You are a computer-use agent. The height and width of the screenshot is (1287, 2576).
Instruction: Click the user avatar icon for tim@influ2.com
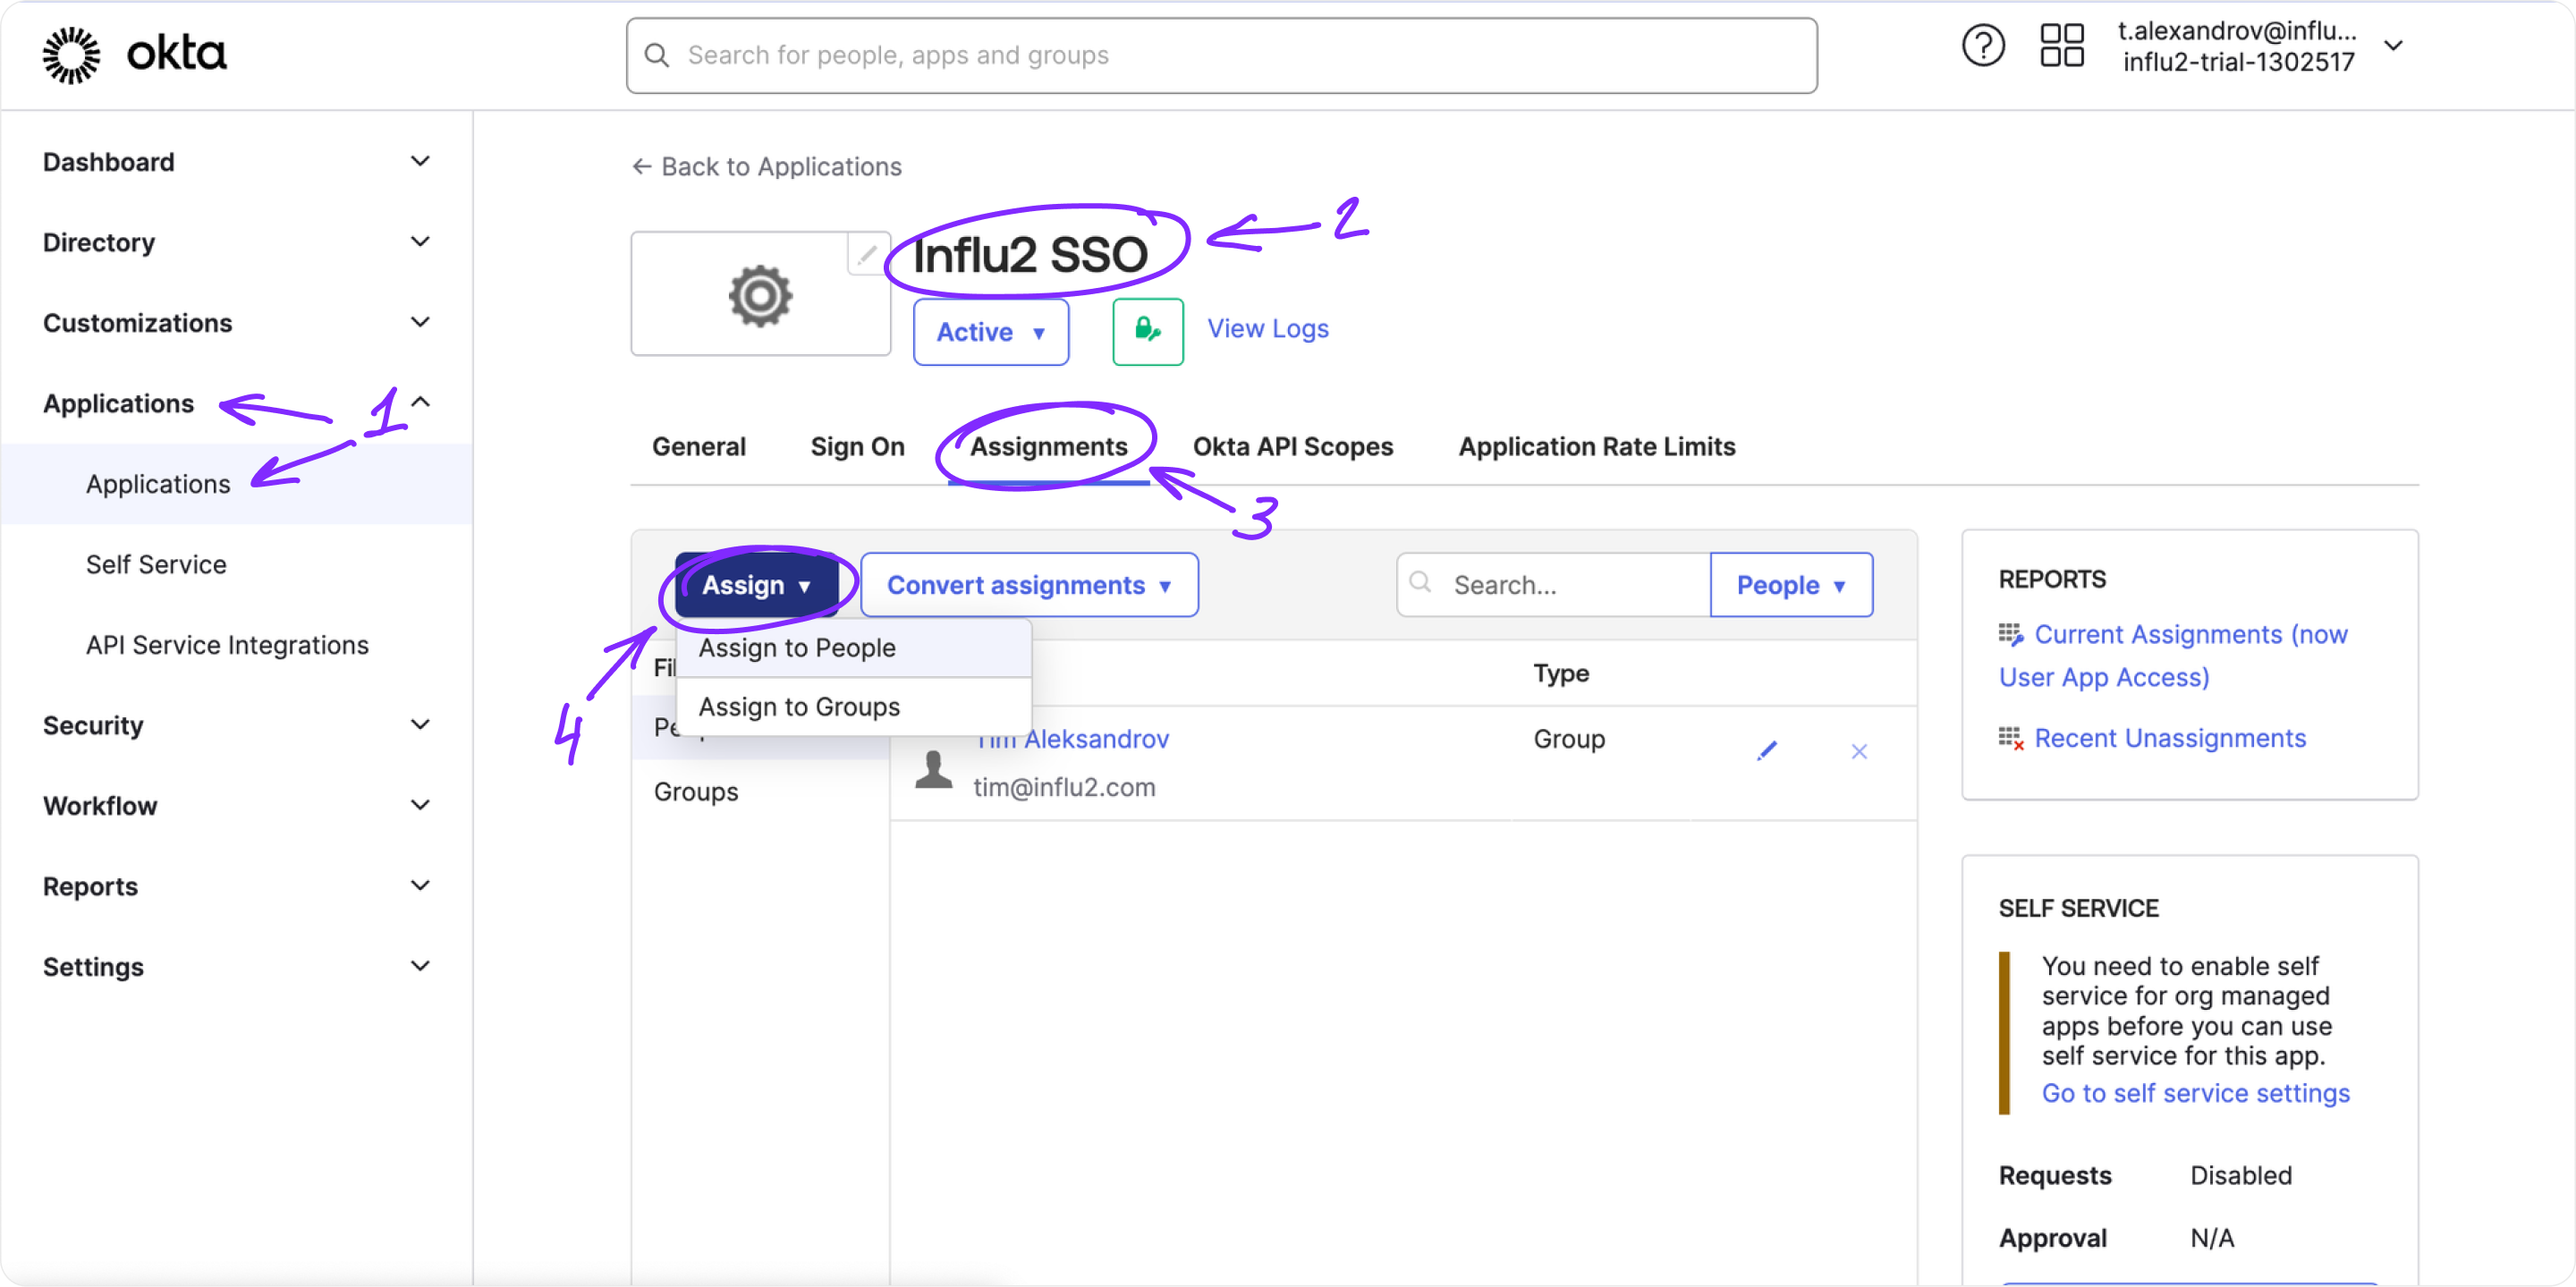coord(933,769)
